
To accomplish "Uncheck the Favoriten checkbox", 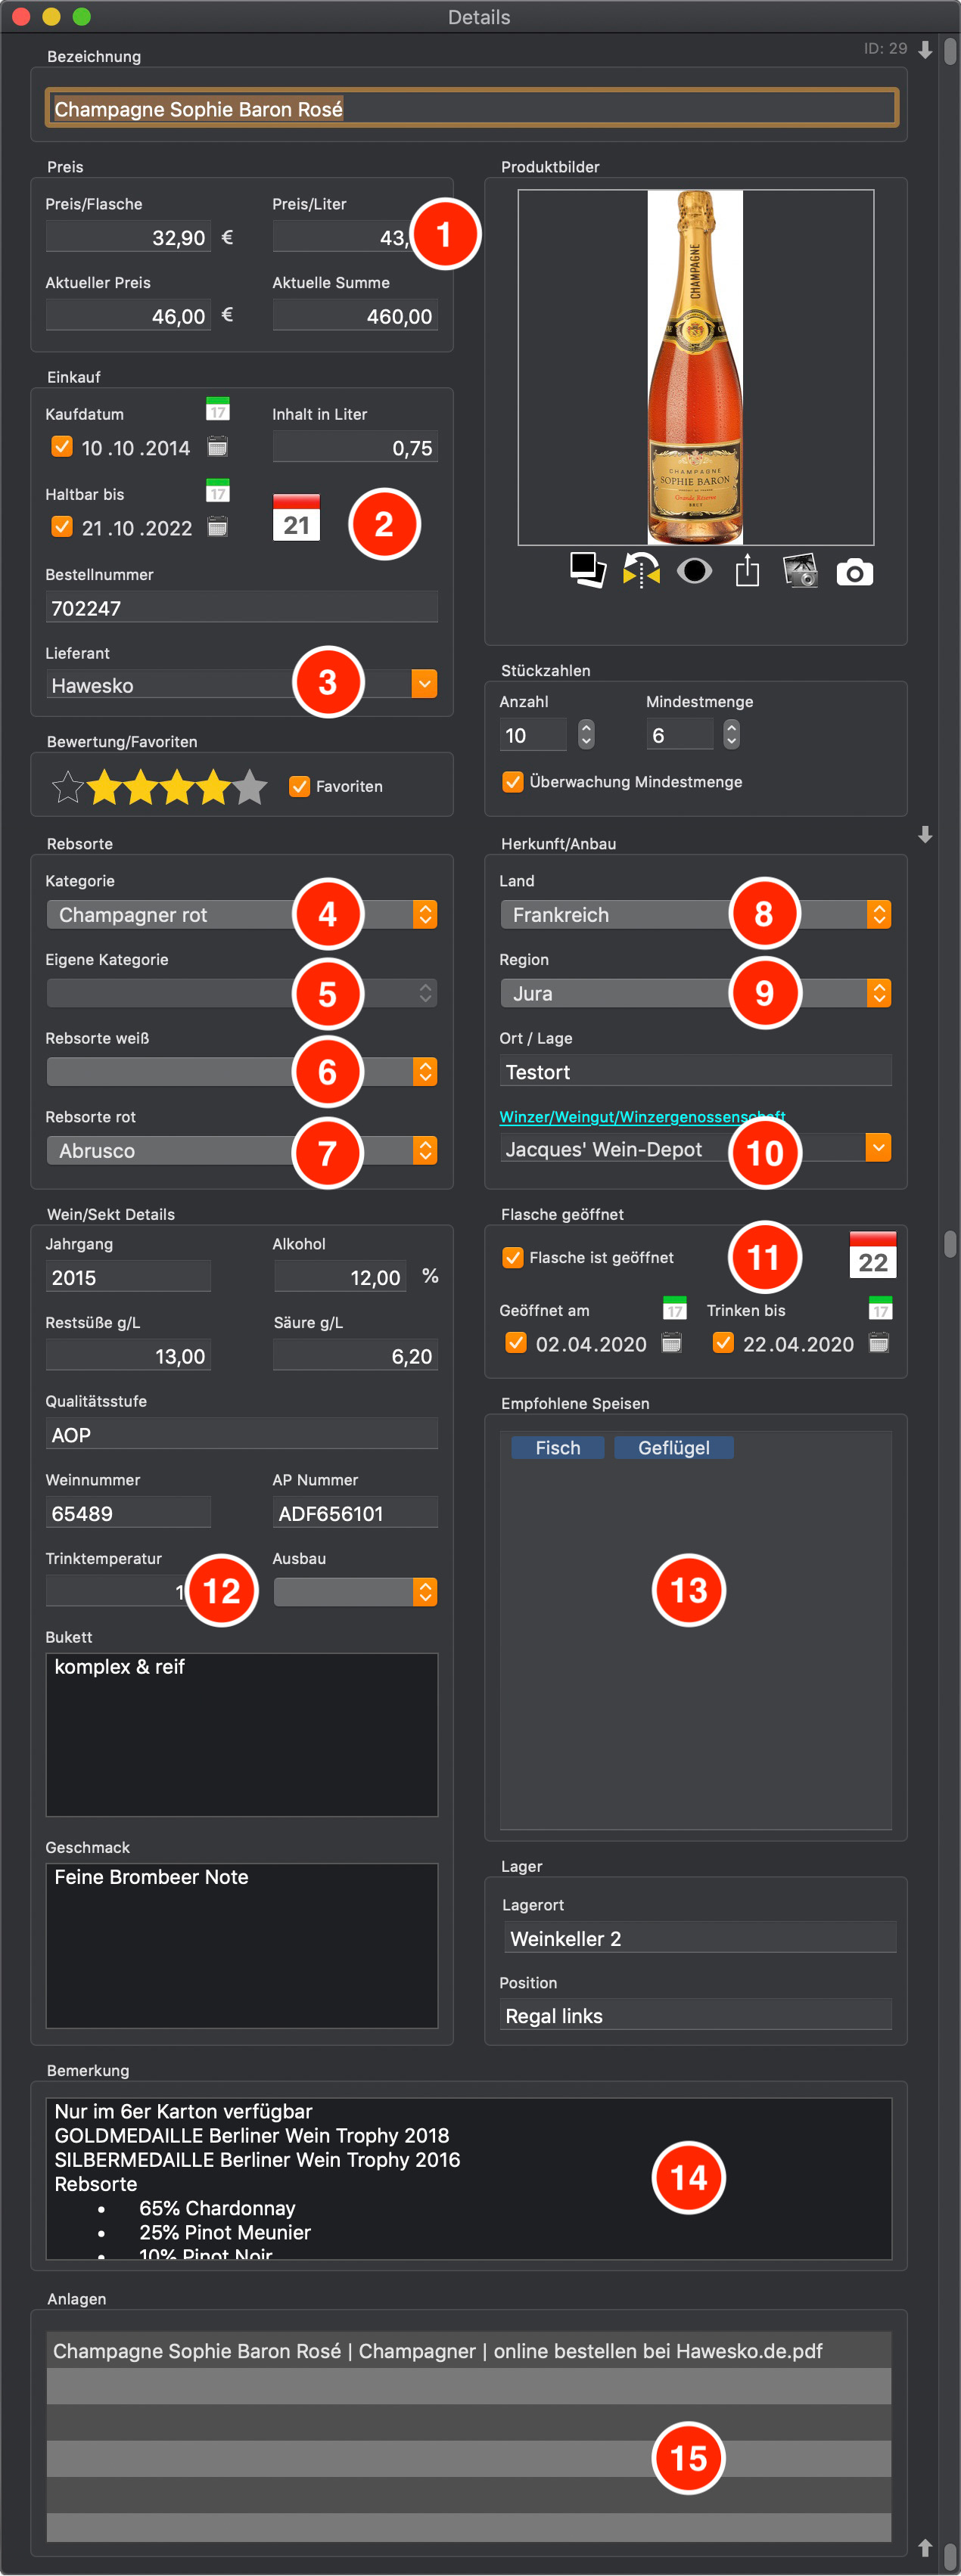I will pos(299,786).
